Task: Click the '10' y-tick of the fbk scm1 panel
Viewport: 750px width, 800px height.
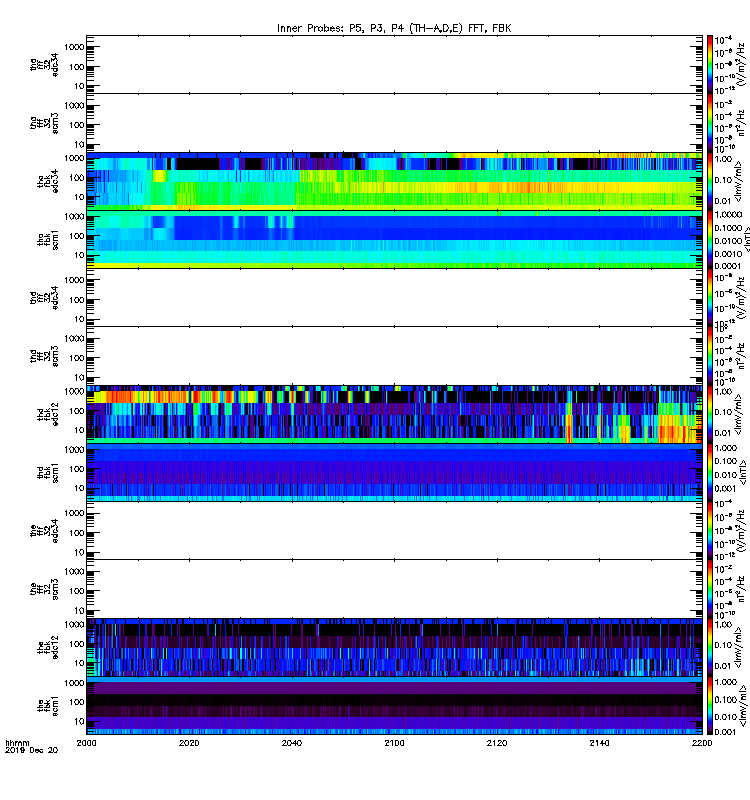Action: 80,721
